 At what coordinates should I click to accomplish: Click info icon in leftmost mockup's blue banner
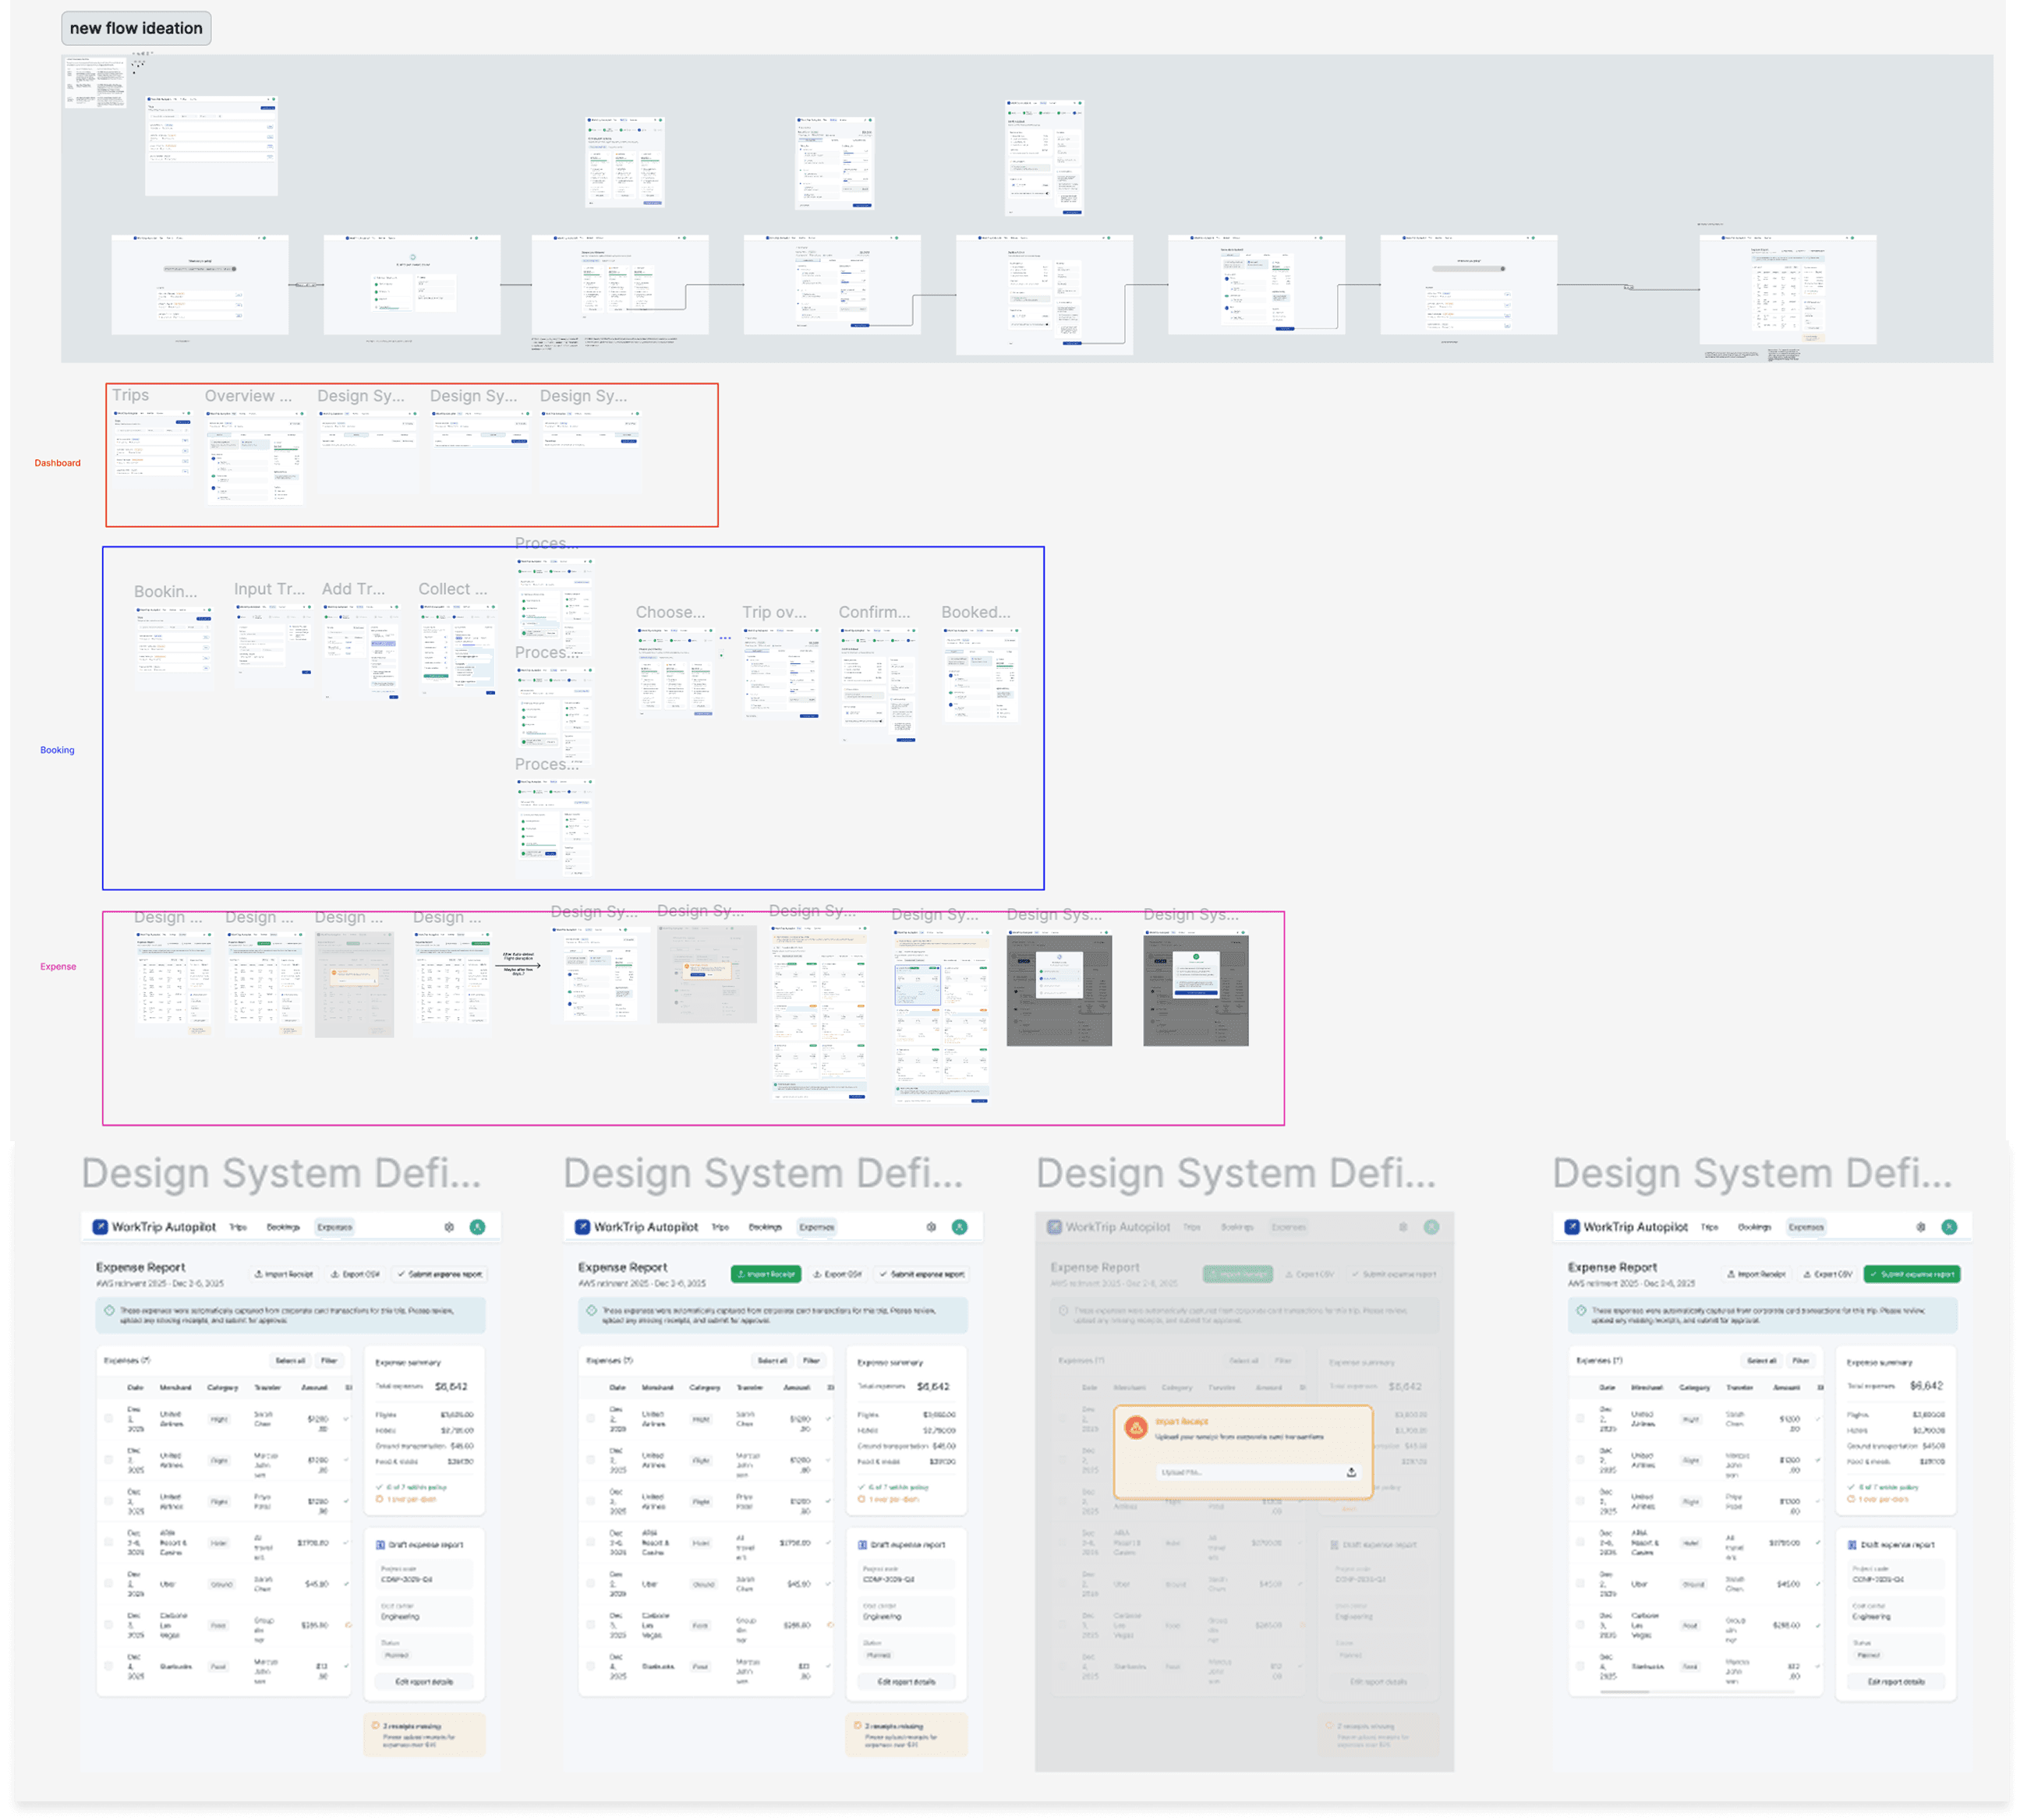tap(109, 1310)
